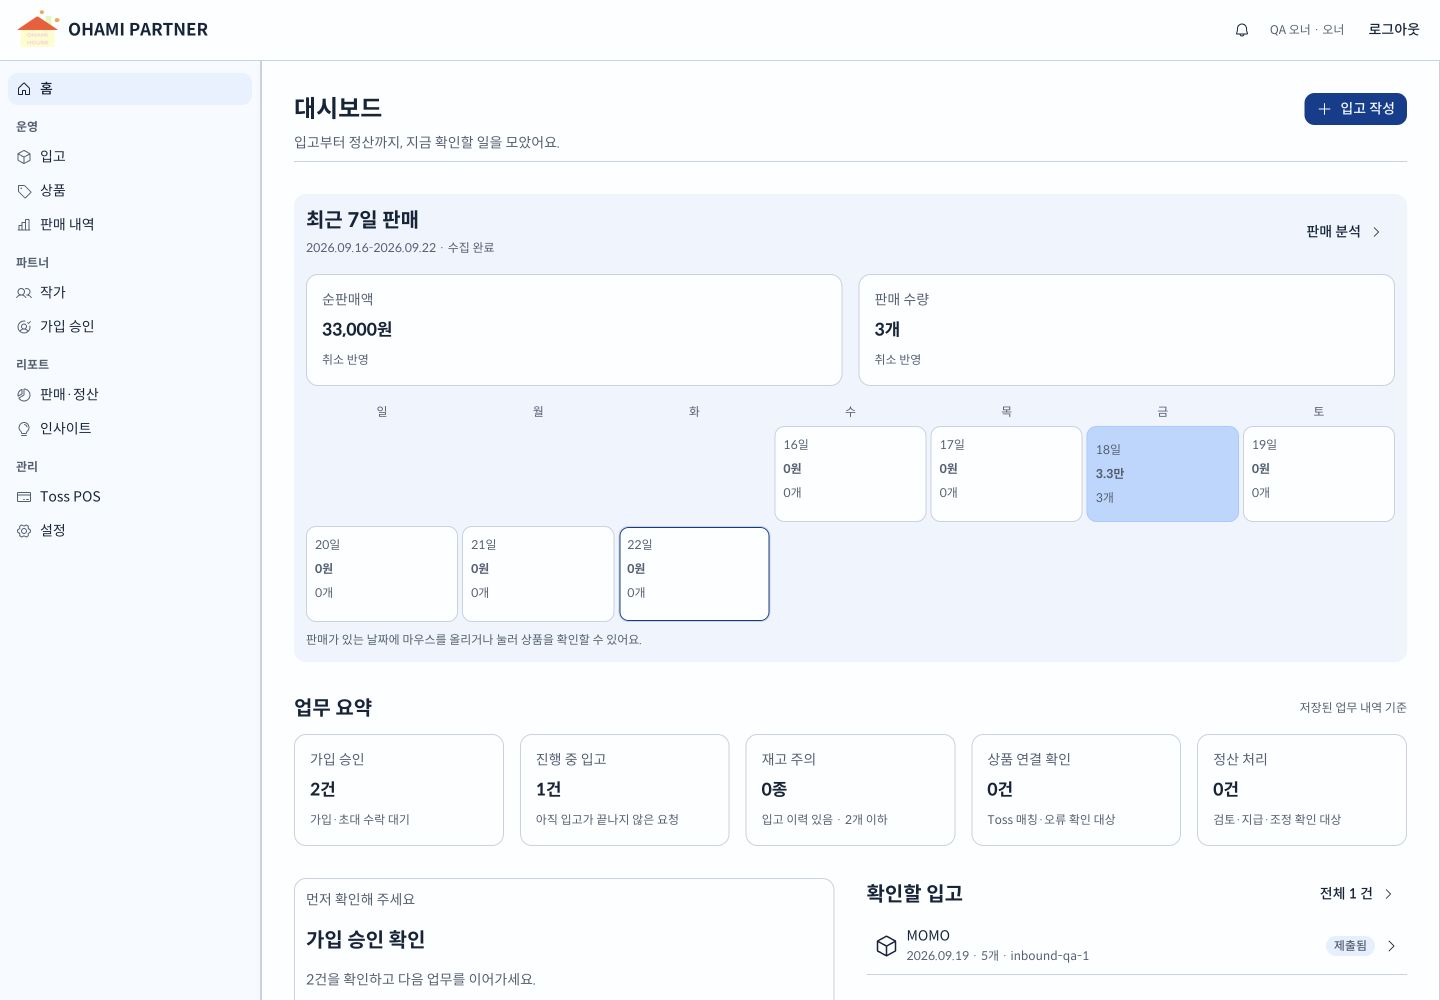
Task: Open the 상품 연결 확인 card
Action: pyautogui.click(x=1076, y=790)
